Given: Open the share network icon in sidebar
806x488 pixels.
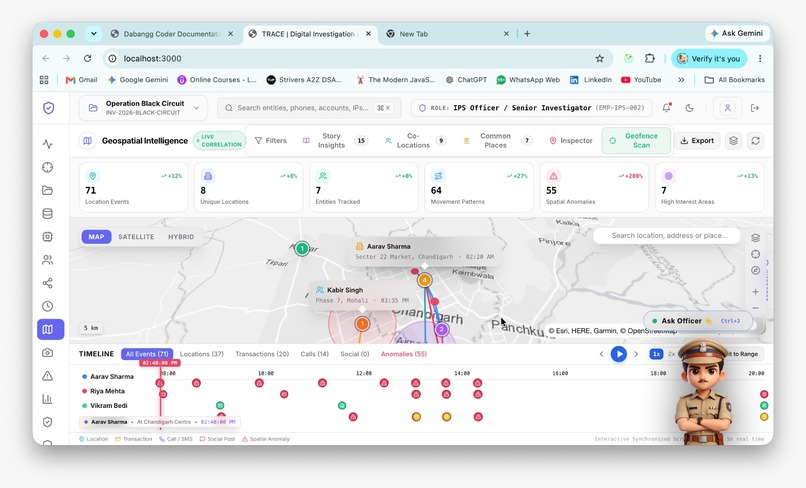Looking at the screenshot, I should 48,283.
